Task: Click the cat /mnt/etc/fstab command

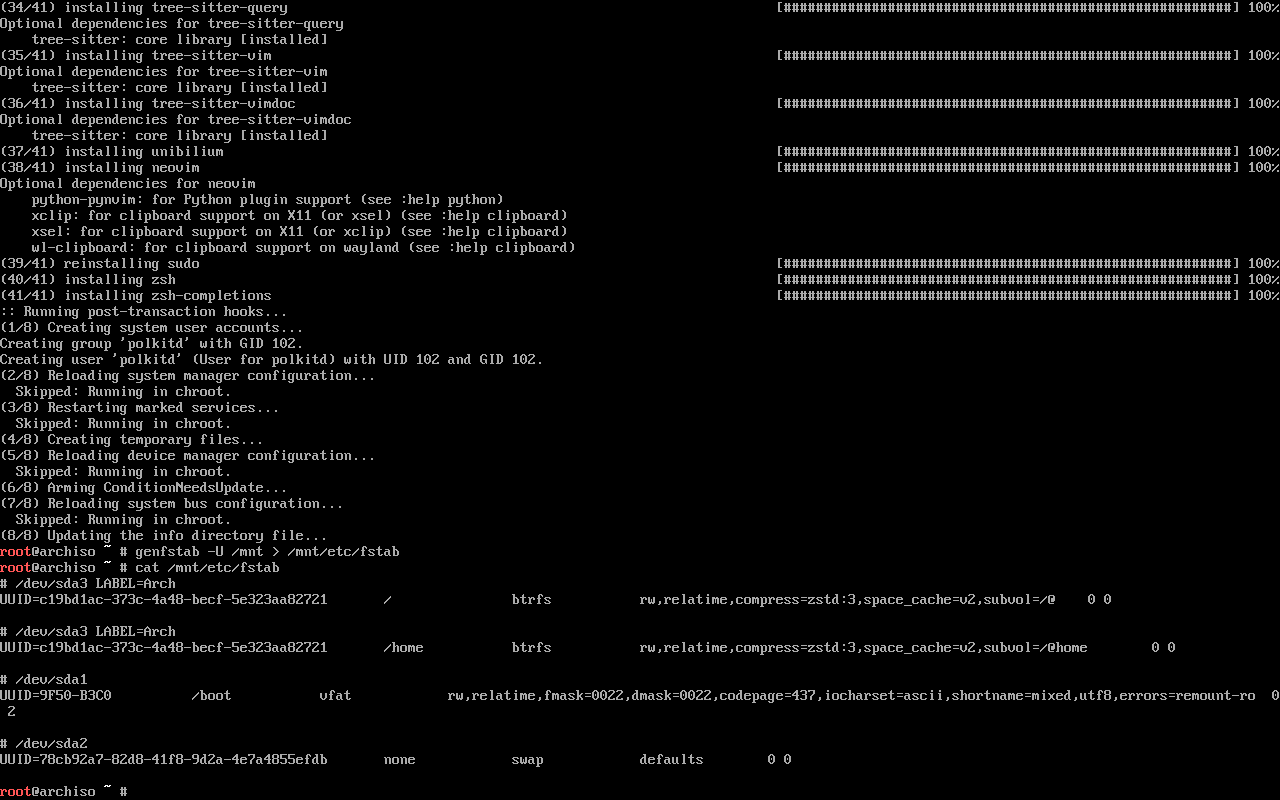Action: [207, 567]
